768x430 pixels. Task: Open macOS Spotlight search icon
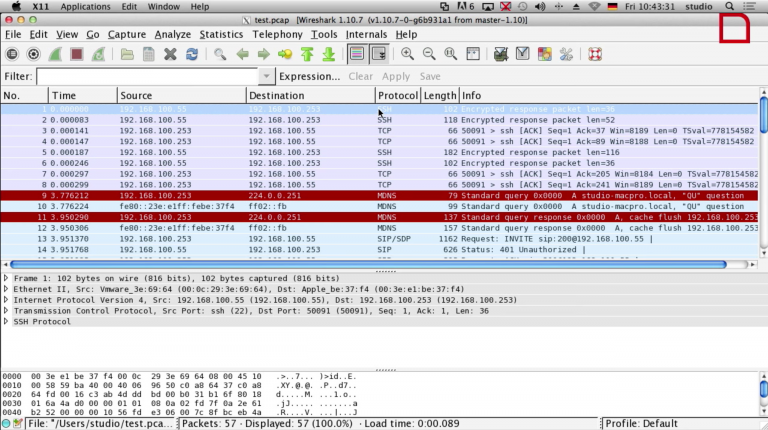[729, 6]
